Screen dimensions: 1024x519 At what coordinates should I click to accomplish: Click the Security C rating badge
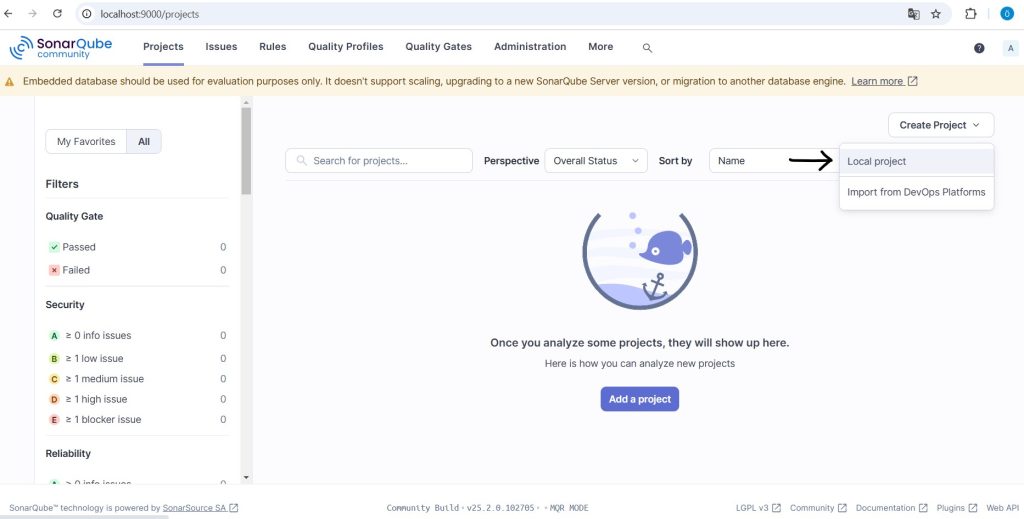(x=55, y=379)
